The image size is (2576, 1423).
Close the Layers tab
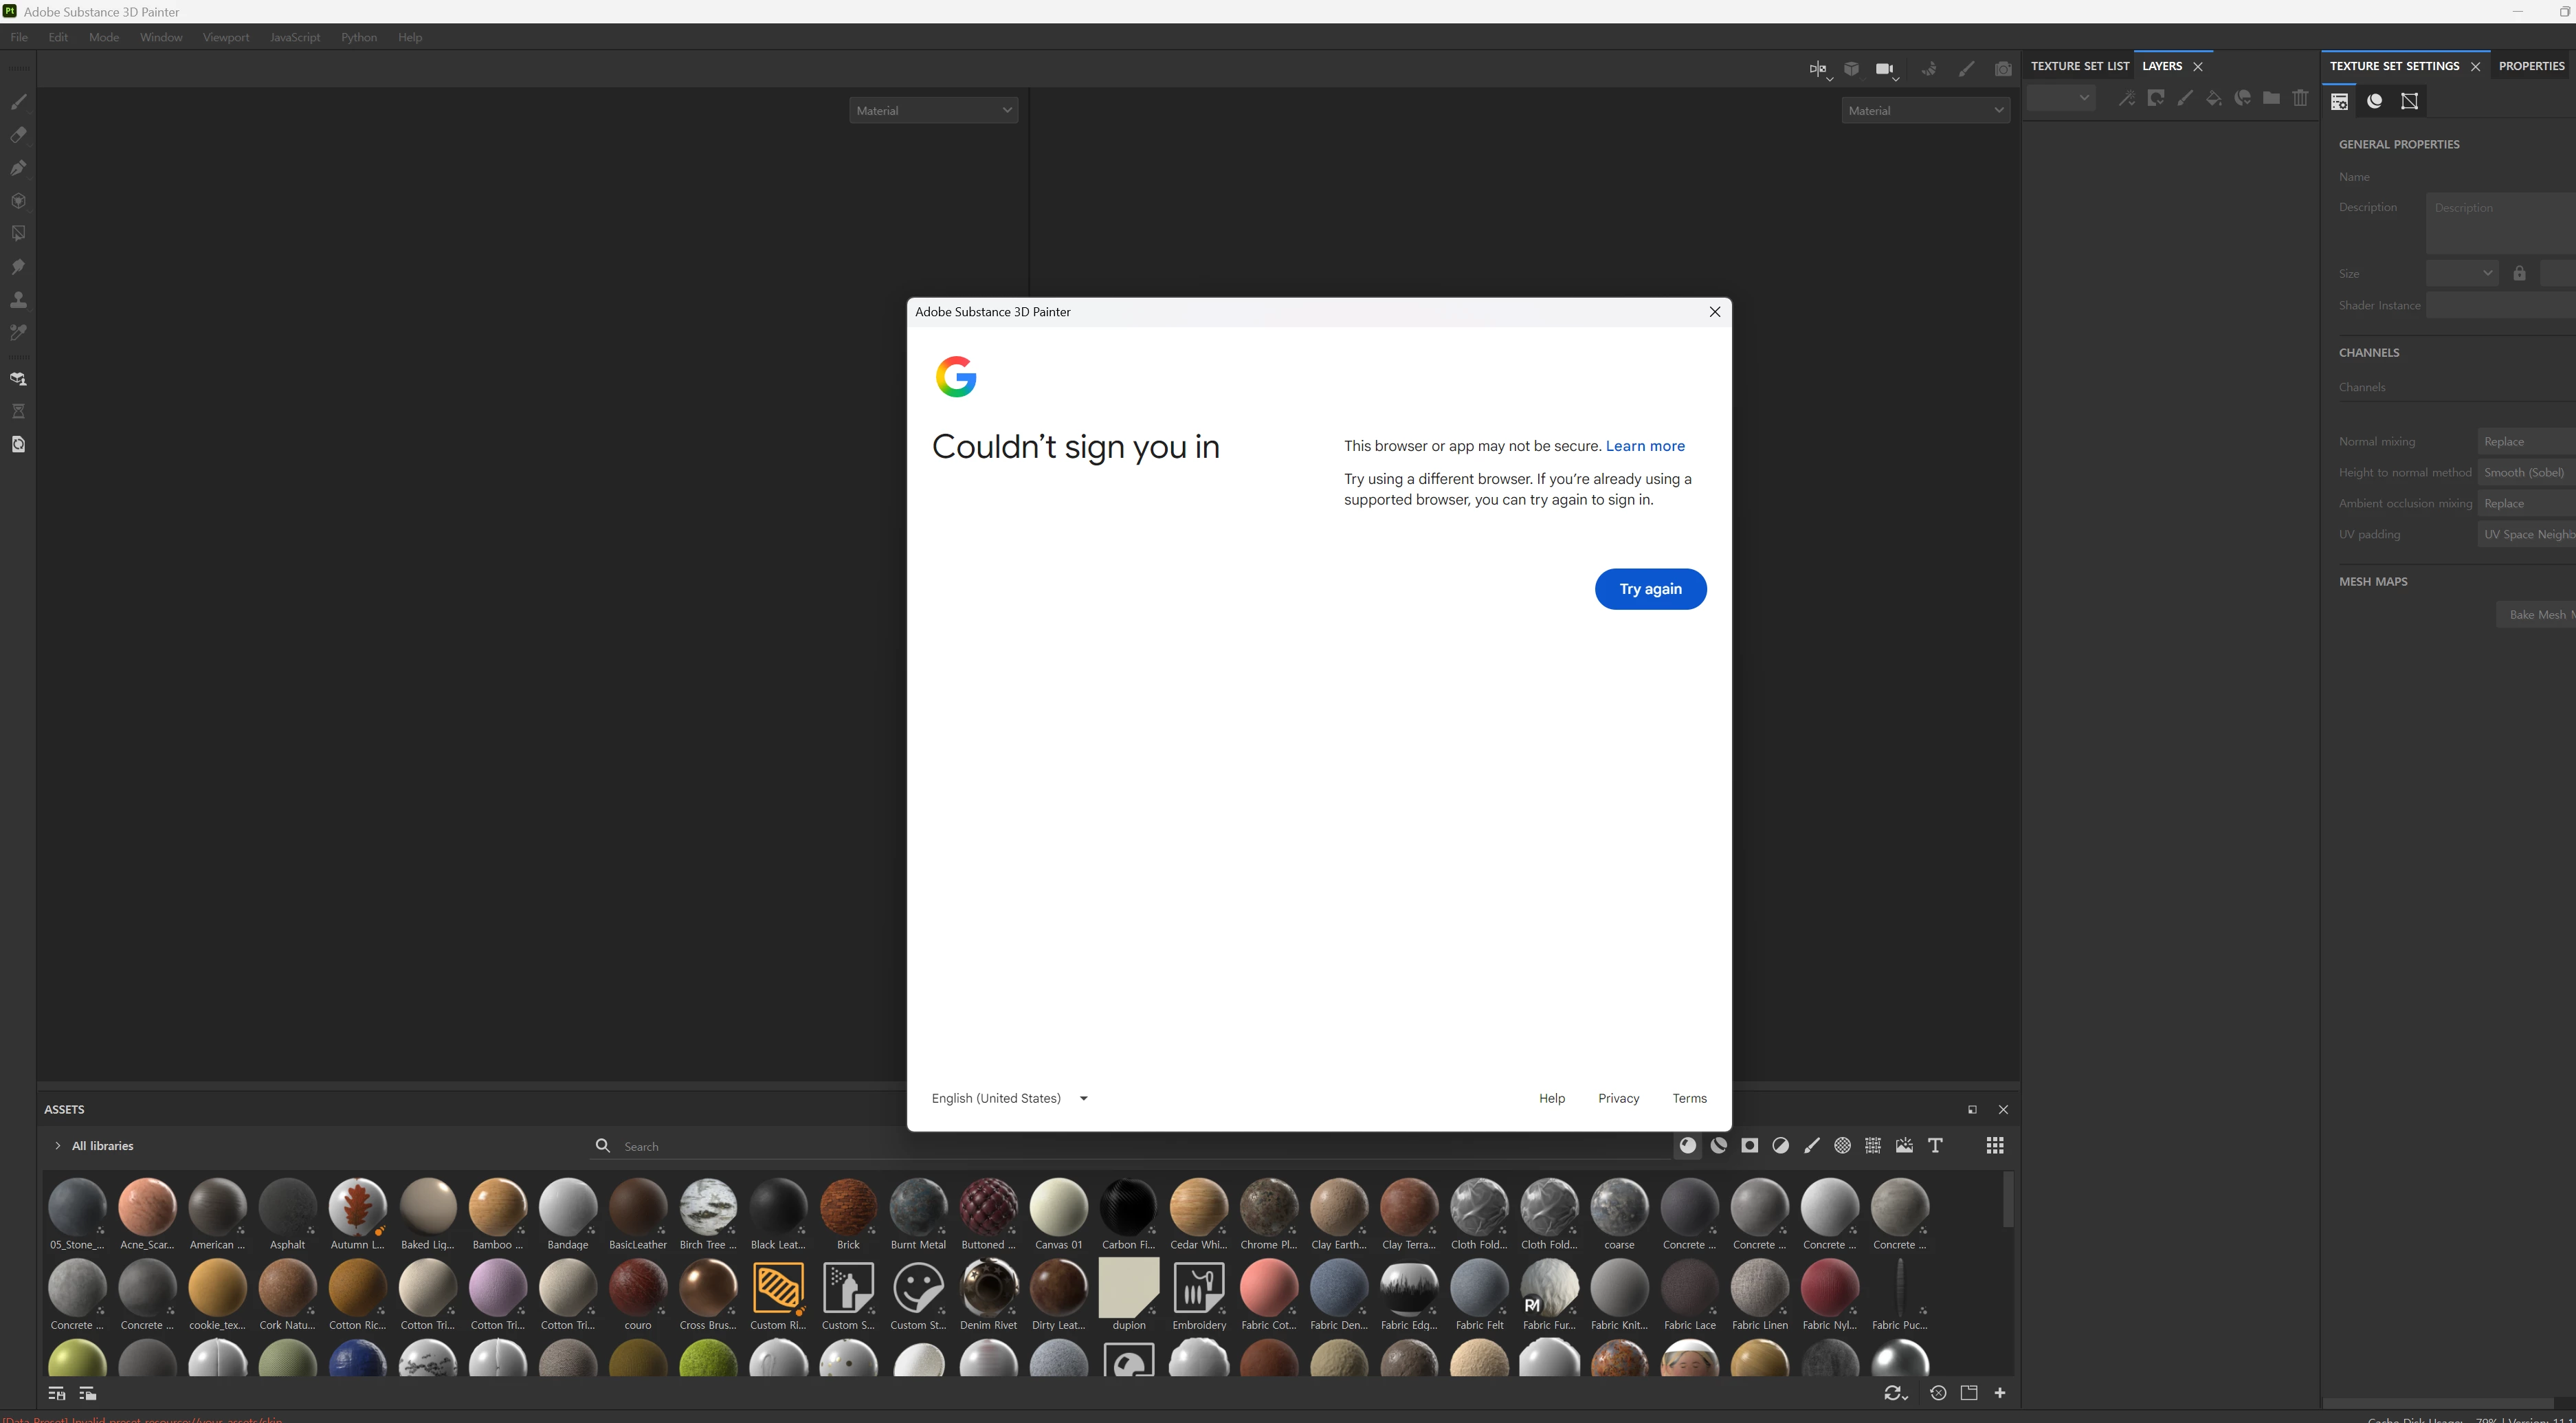point(2198,67)
